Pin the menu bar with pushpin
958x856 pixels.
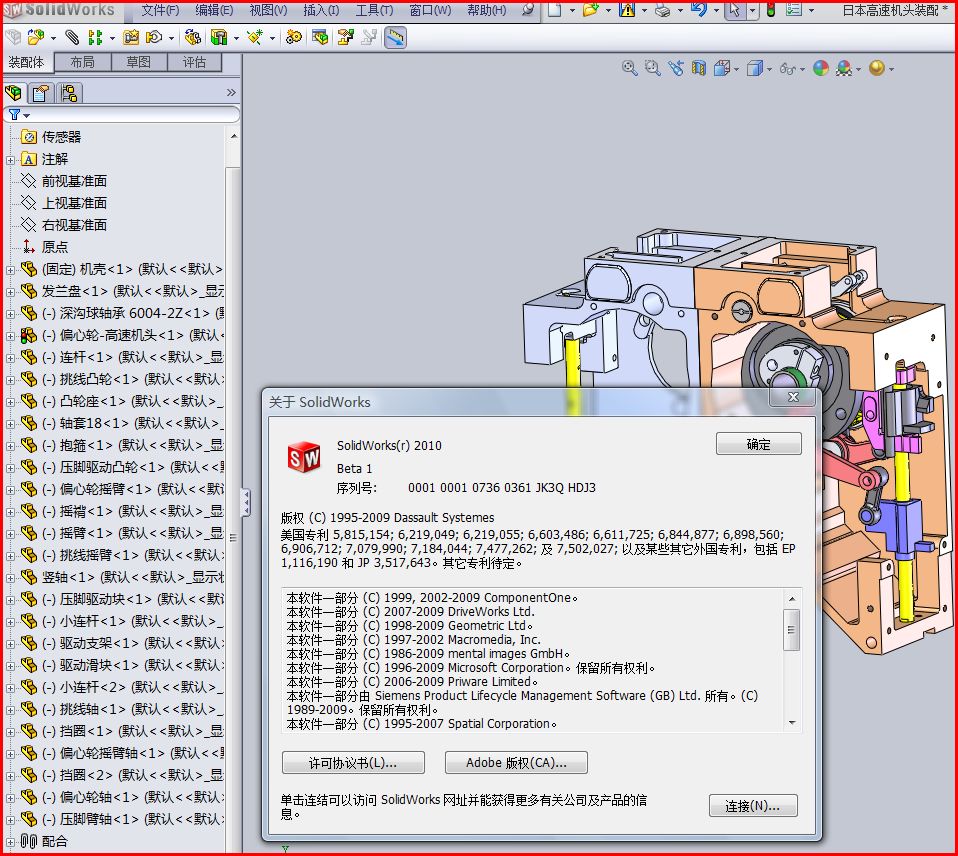[x=528, y=10]
